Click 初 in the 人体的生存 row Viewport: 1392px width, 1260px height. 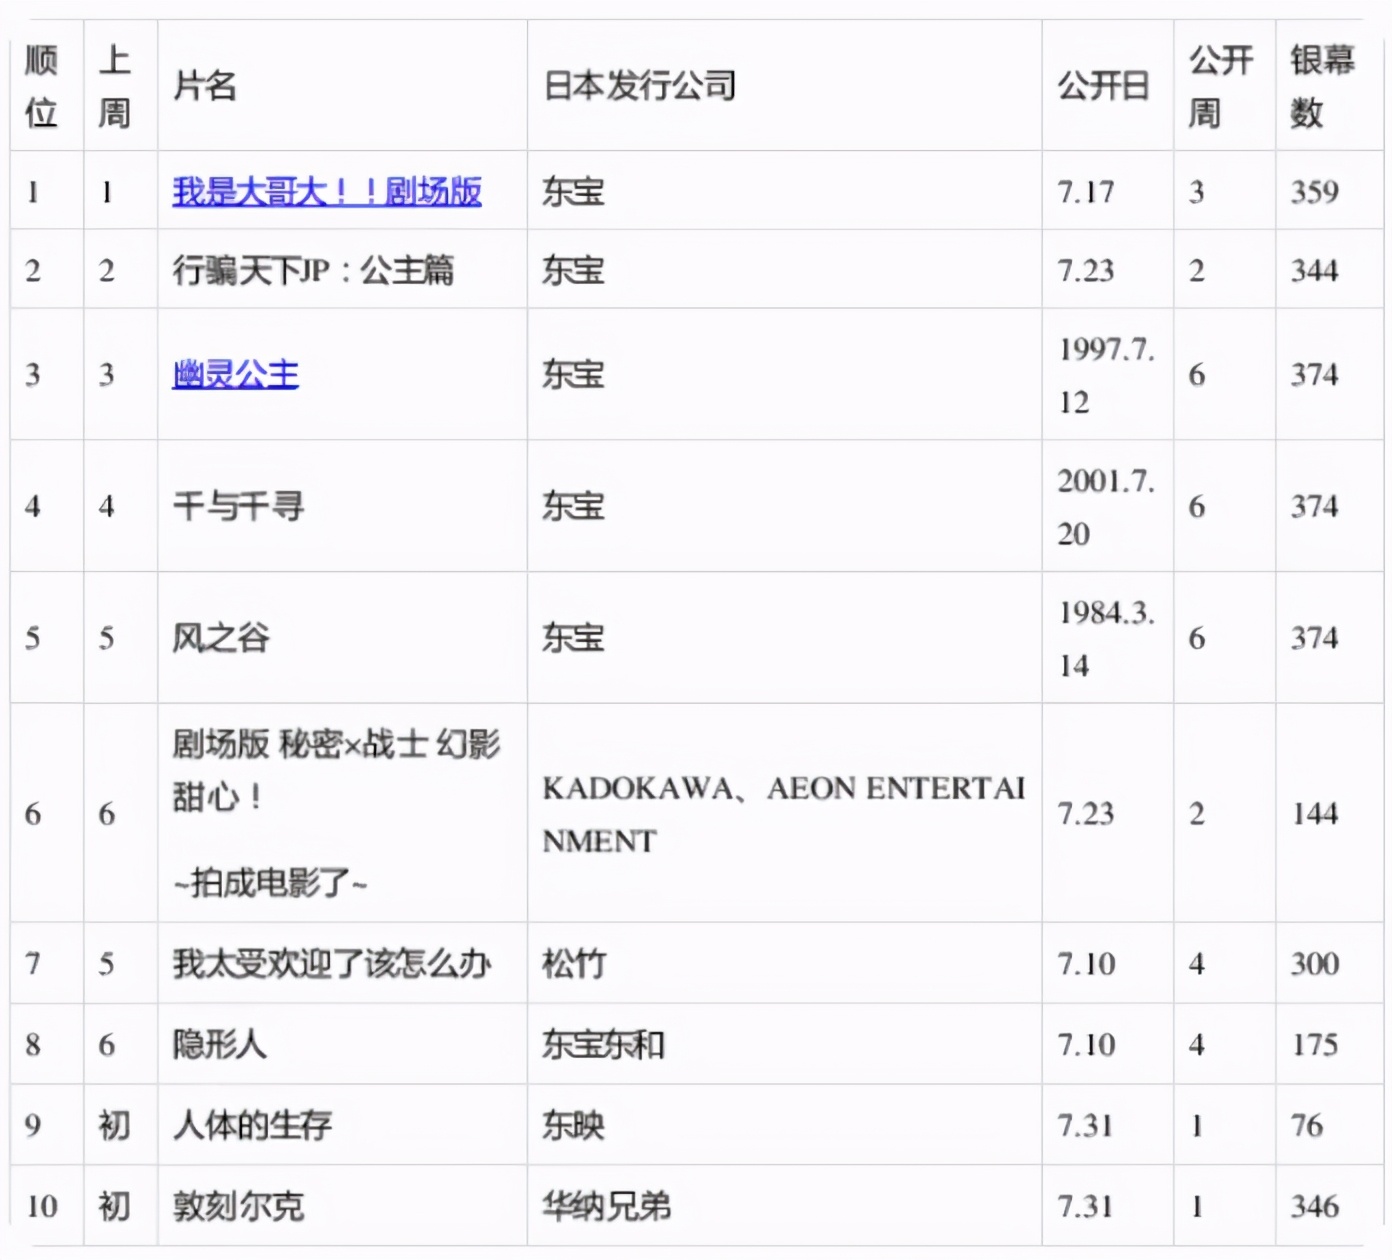(114, 1126)
